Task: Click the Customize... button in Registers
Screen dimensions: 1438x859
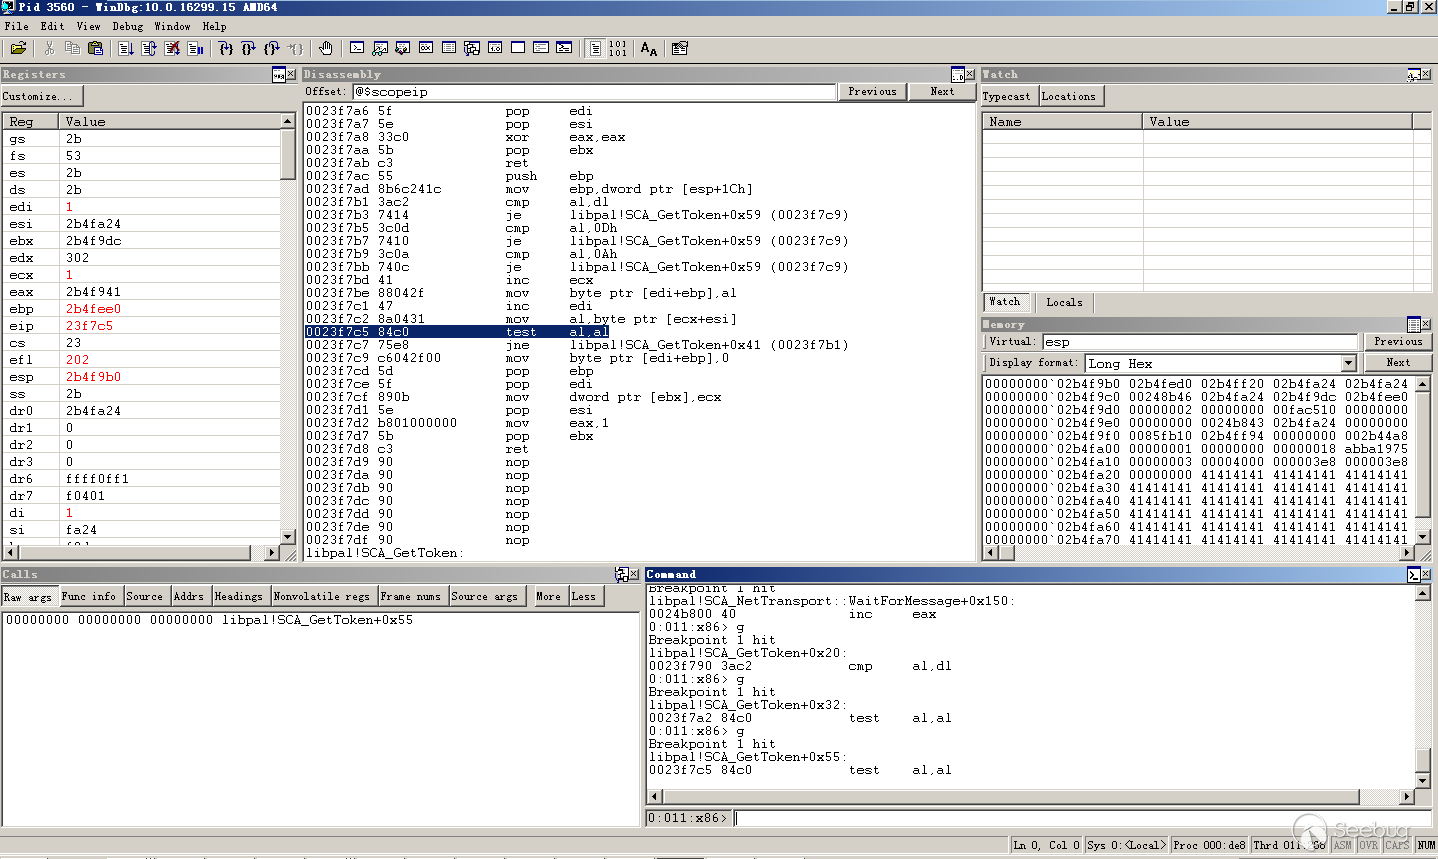Action: (40, 97)
